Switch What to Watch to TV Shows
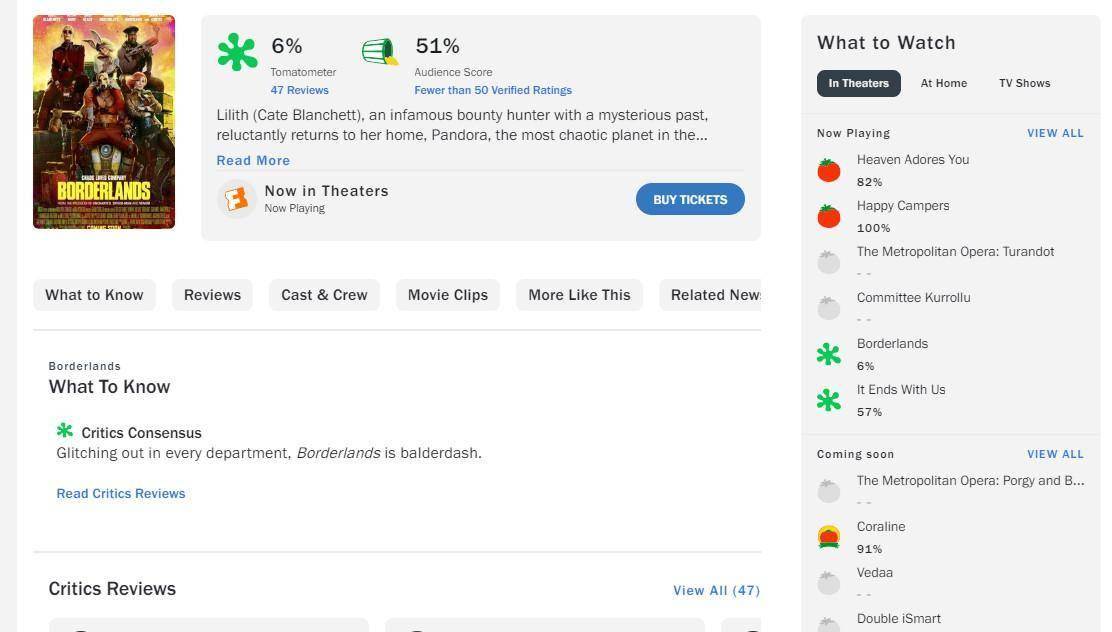The width and height of the screenshot is (1112, 632). click(1024, 83)
